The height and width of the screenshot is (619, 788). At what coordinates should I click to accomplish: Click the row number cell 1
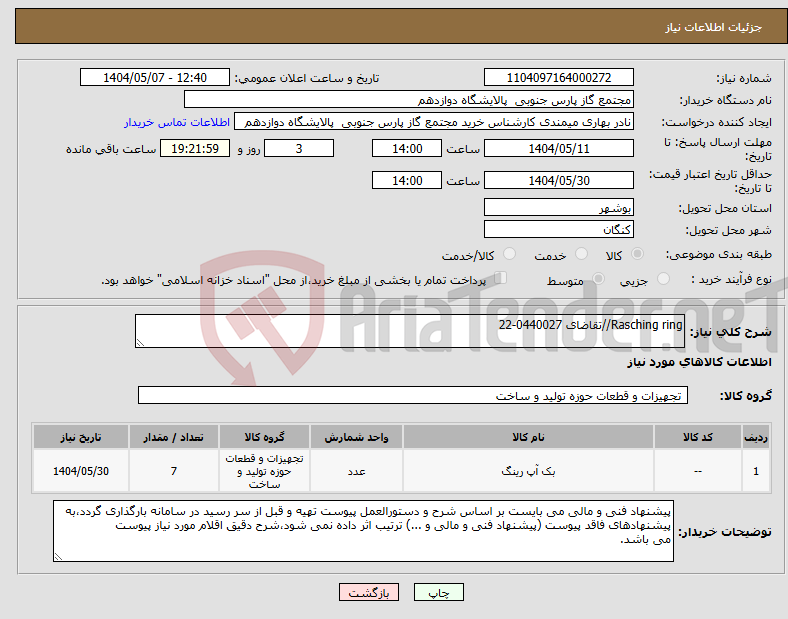click(x=756, y=471)
